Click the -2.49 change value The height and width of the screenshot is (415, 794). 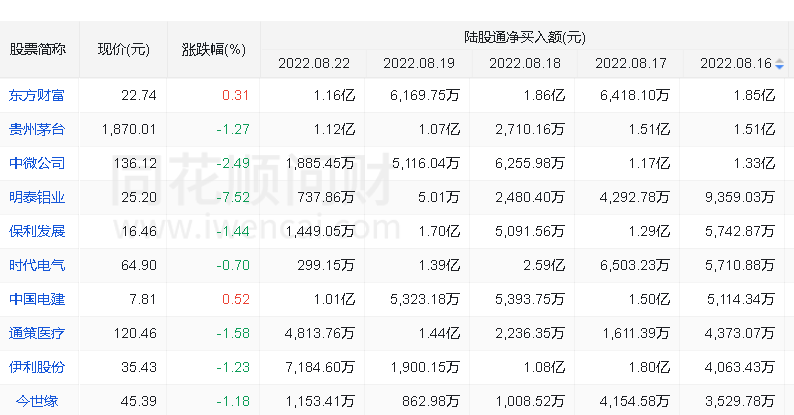(233, 163)
